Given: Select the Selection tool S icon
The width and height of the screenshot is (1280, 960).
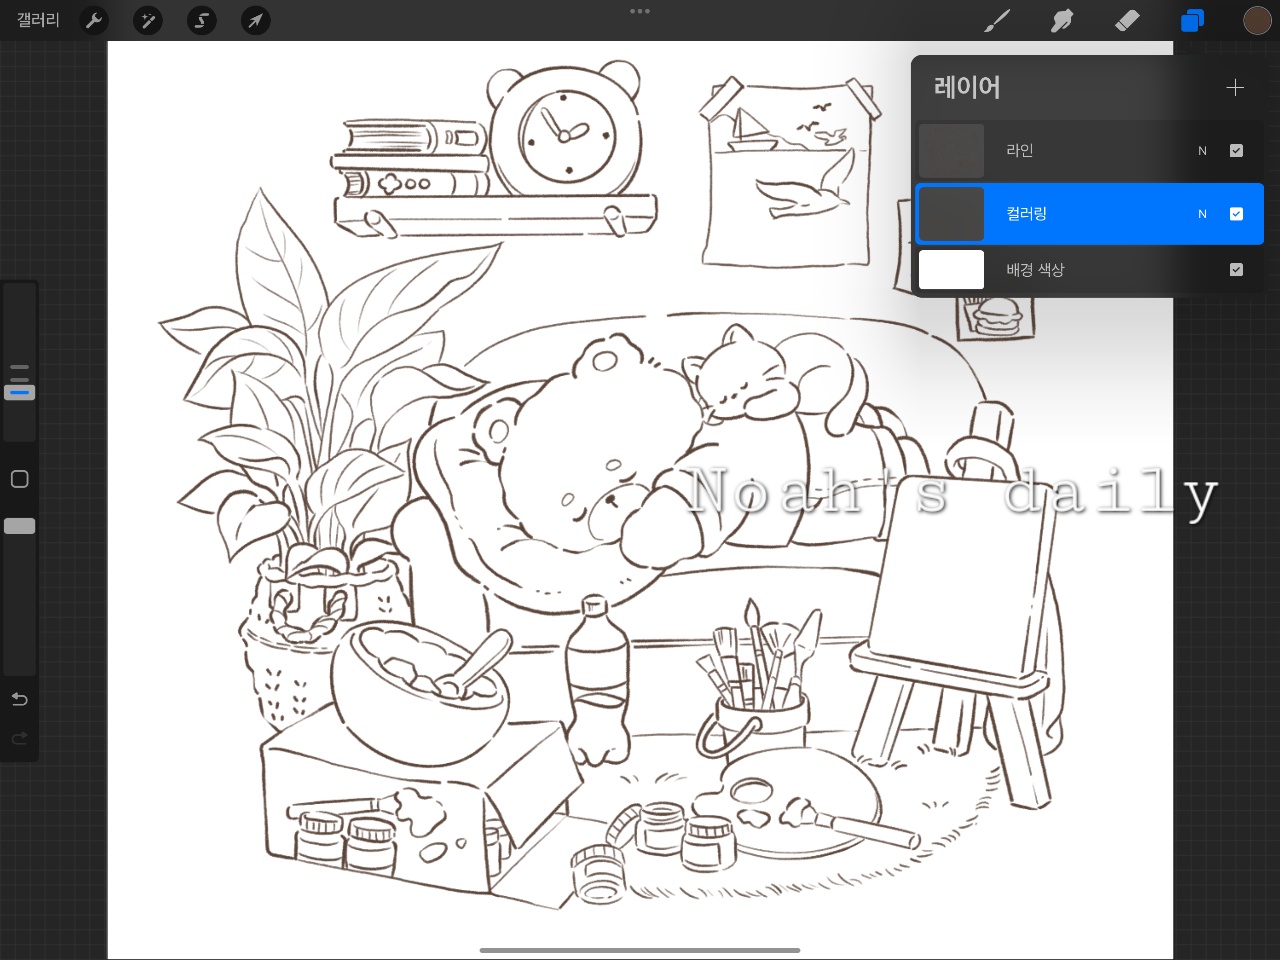Looking at the screenshot, I should [202, 20].
